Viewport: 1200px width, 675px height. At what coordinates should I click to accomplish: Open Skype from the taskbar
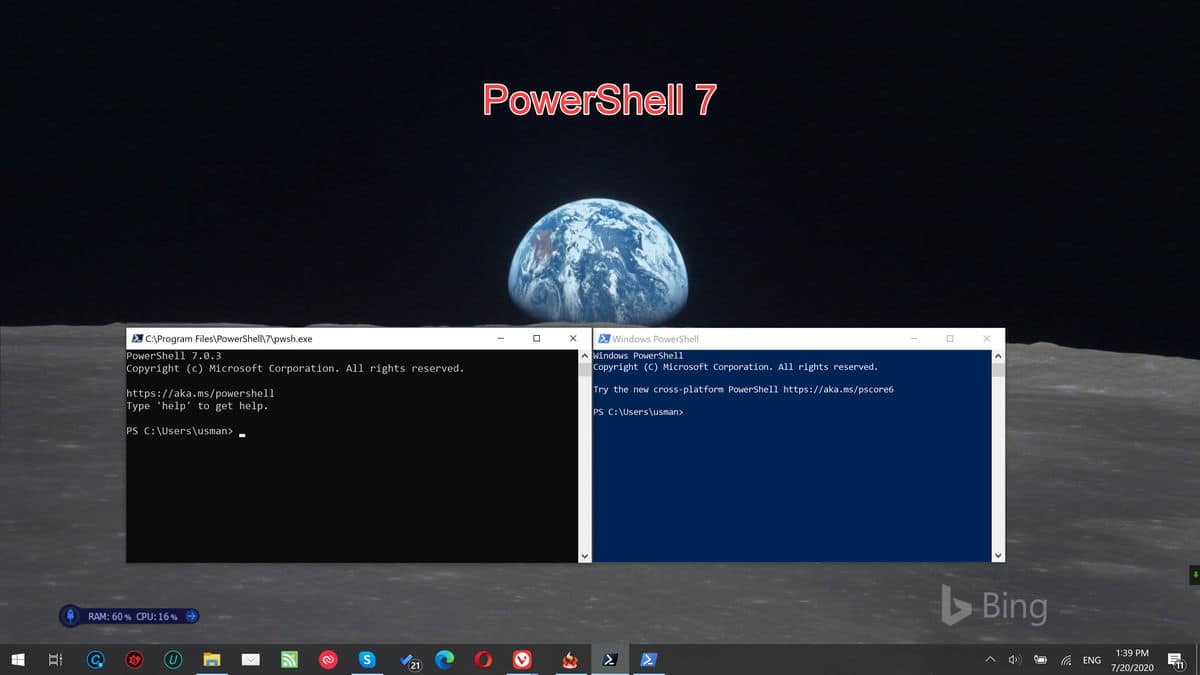click(x=367, y=660)
